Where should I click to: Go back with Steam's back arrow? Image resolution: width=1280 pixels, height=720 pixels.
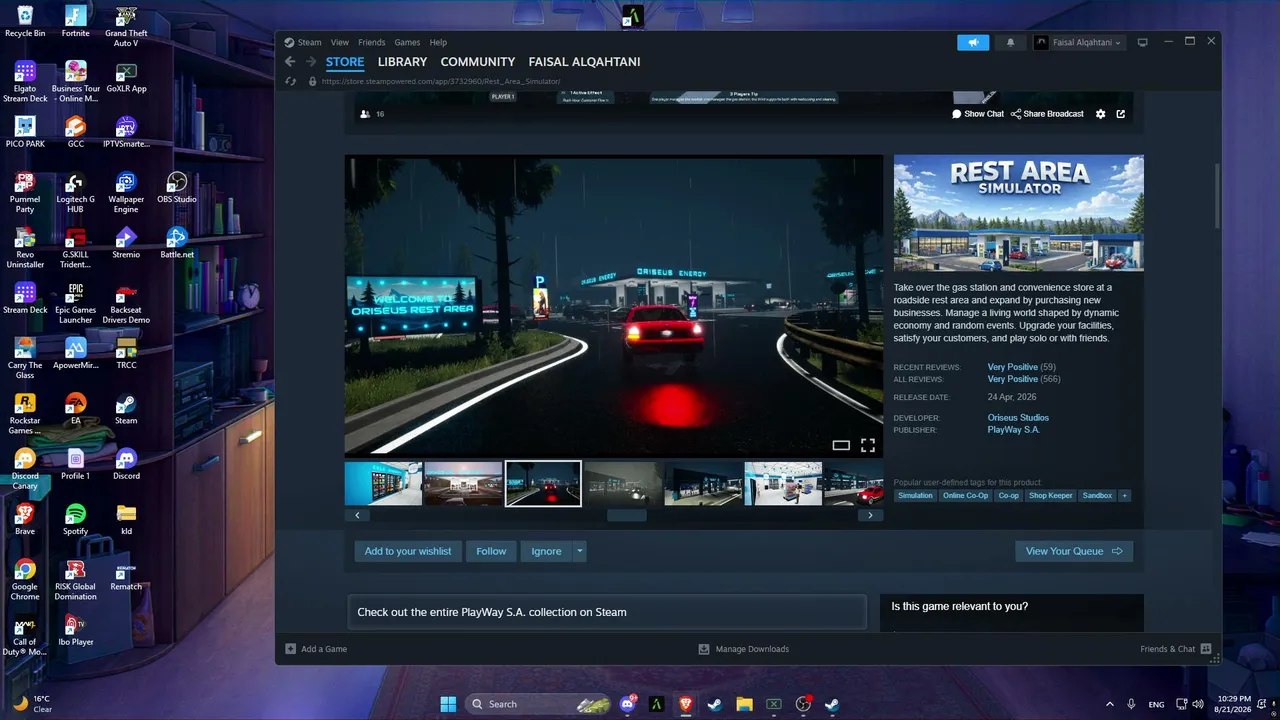tap(290, 62)
